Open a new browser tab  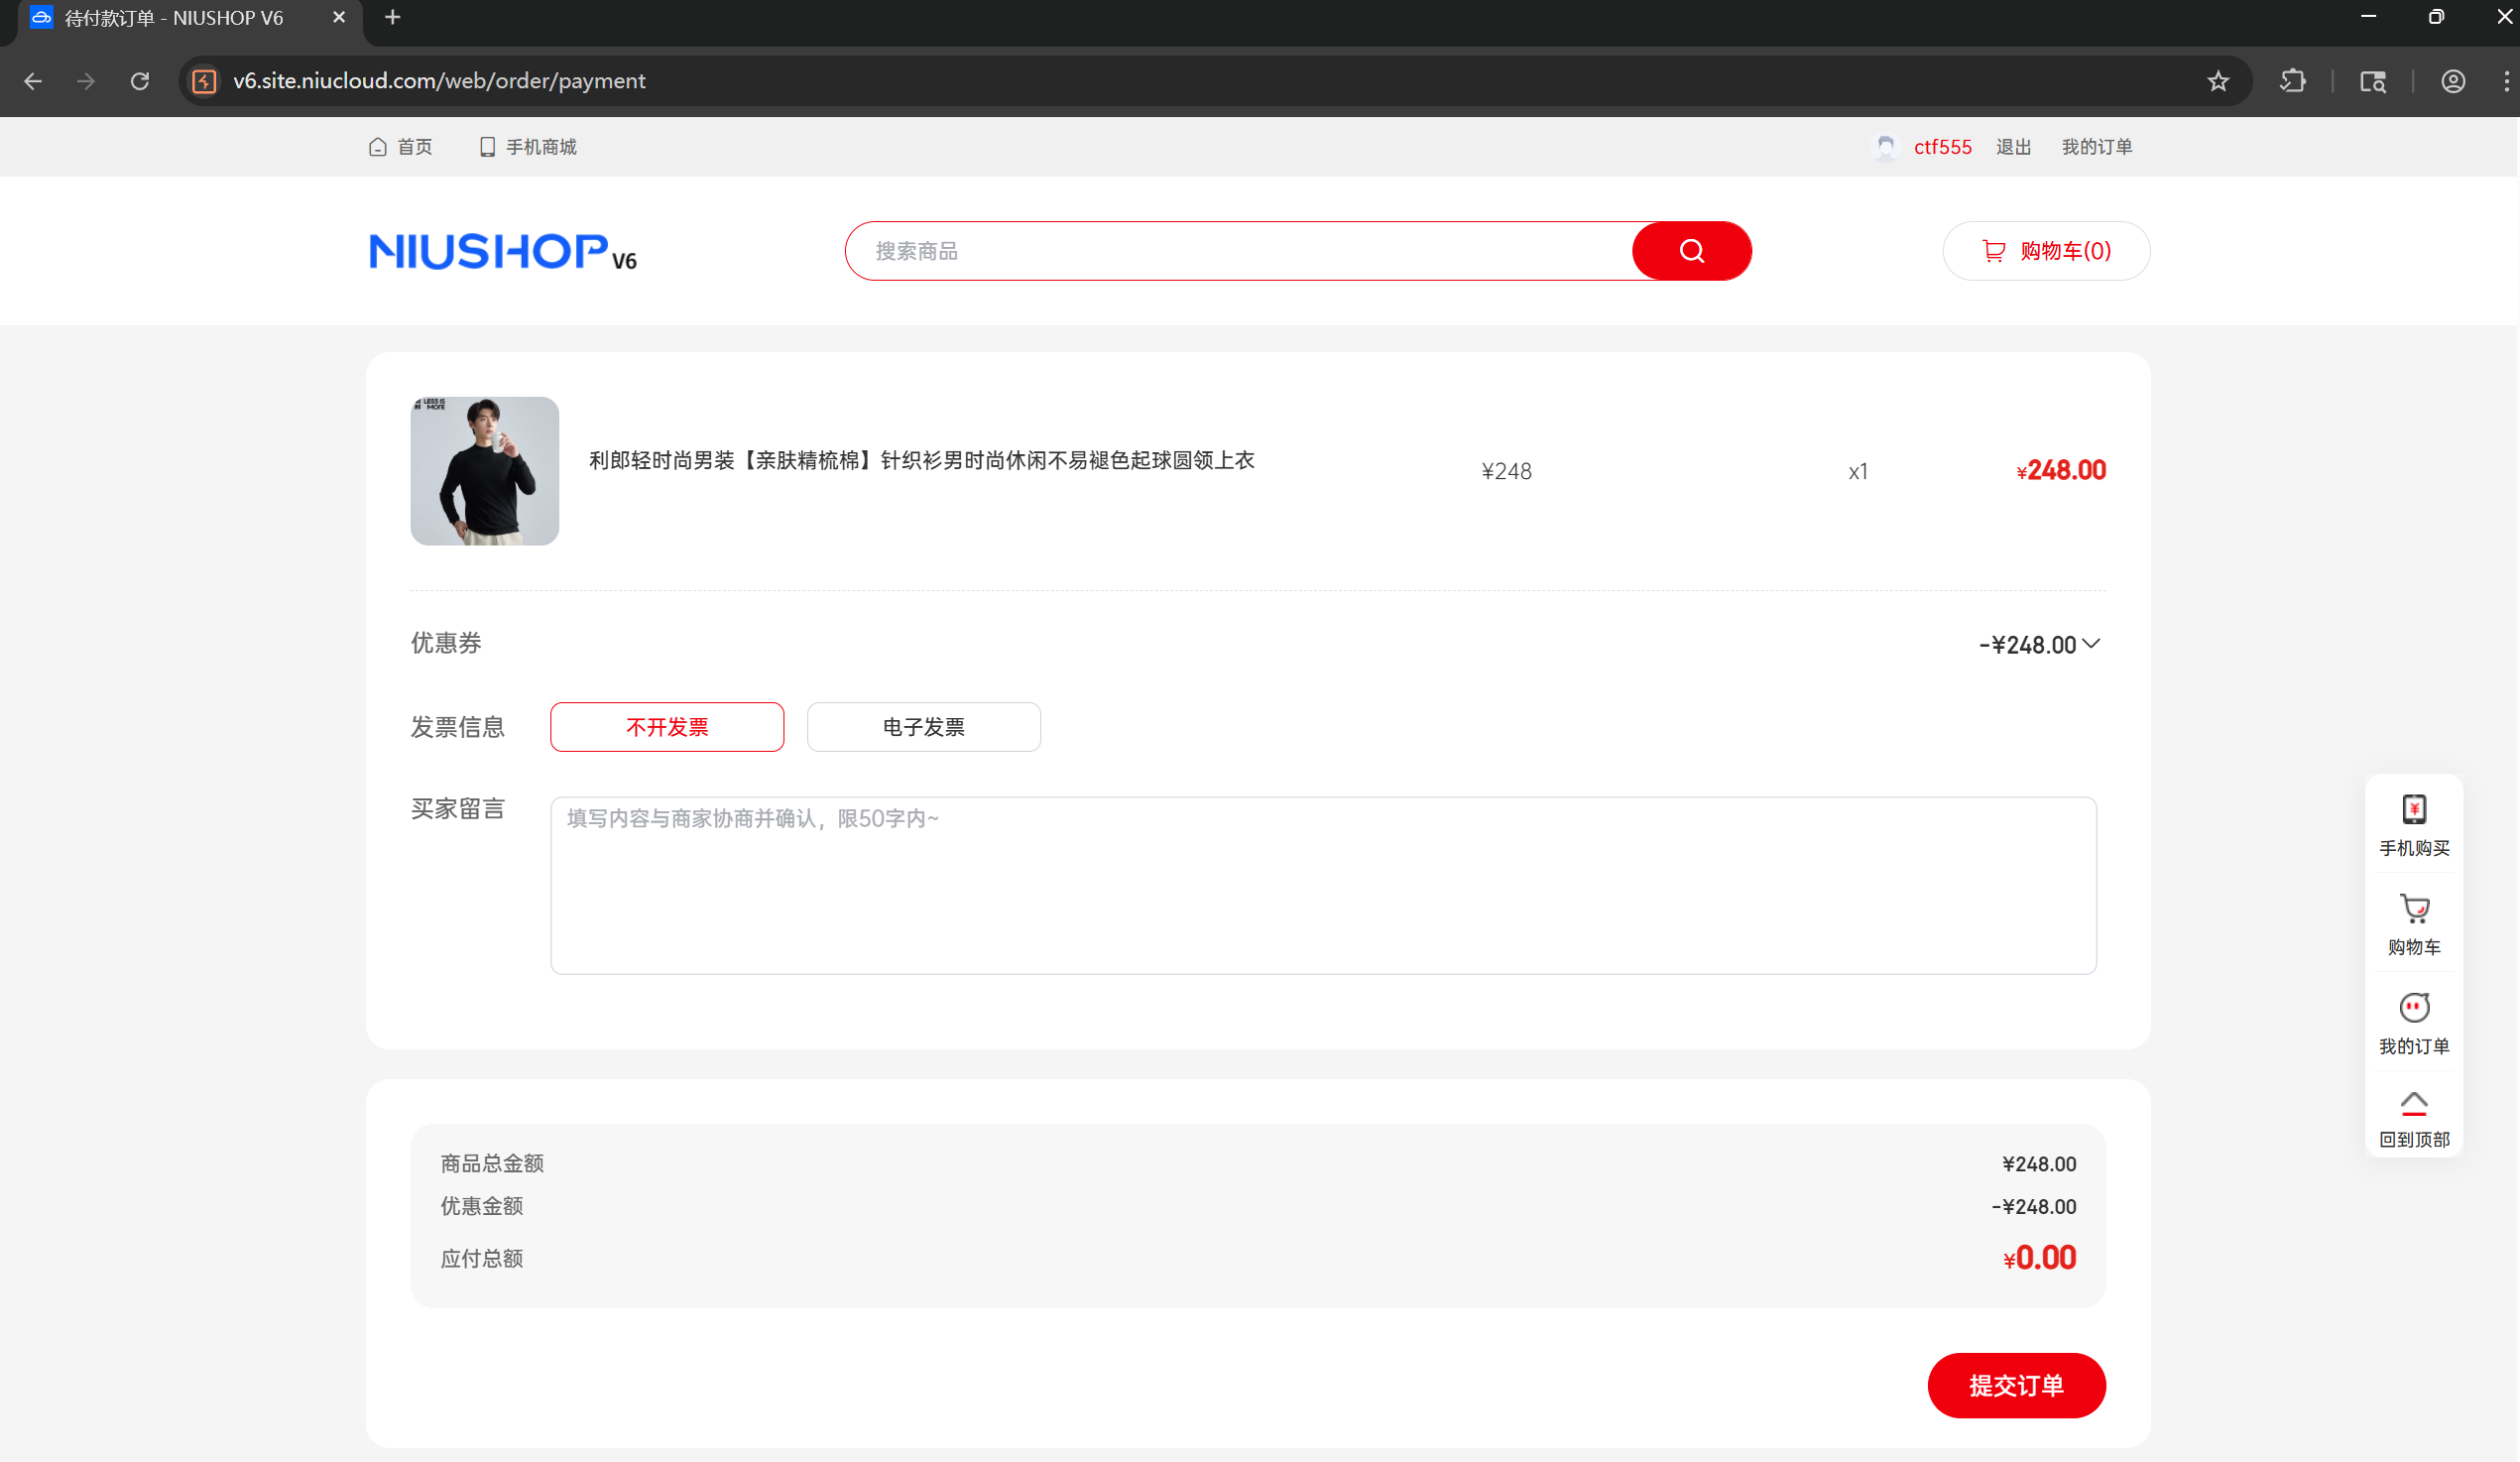tap(393, 18)
